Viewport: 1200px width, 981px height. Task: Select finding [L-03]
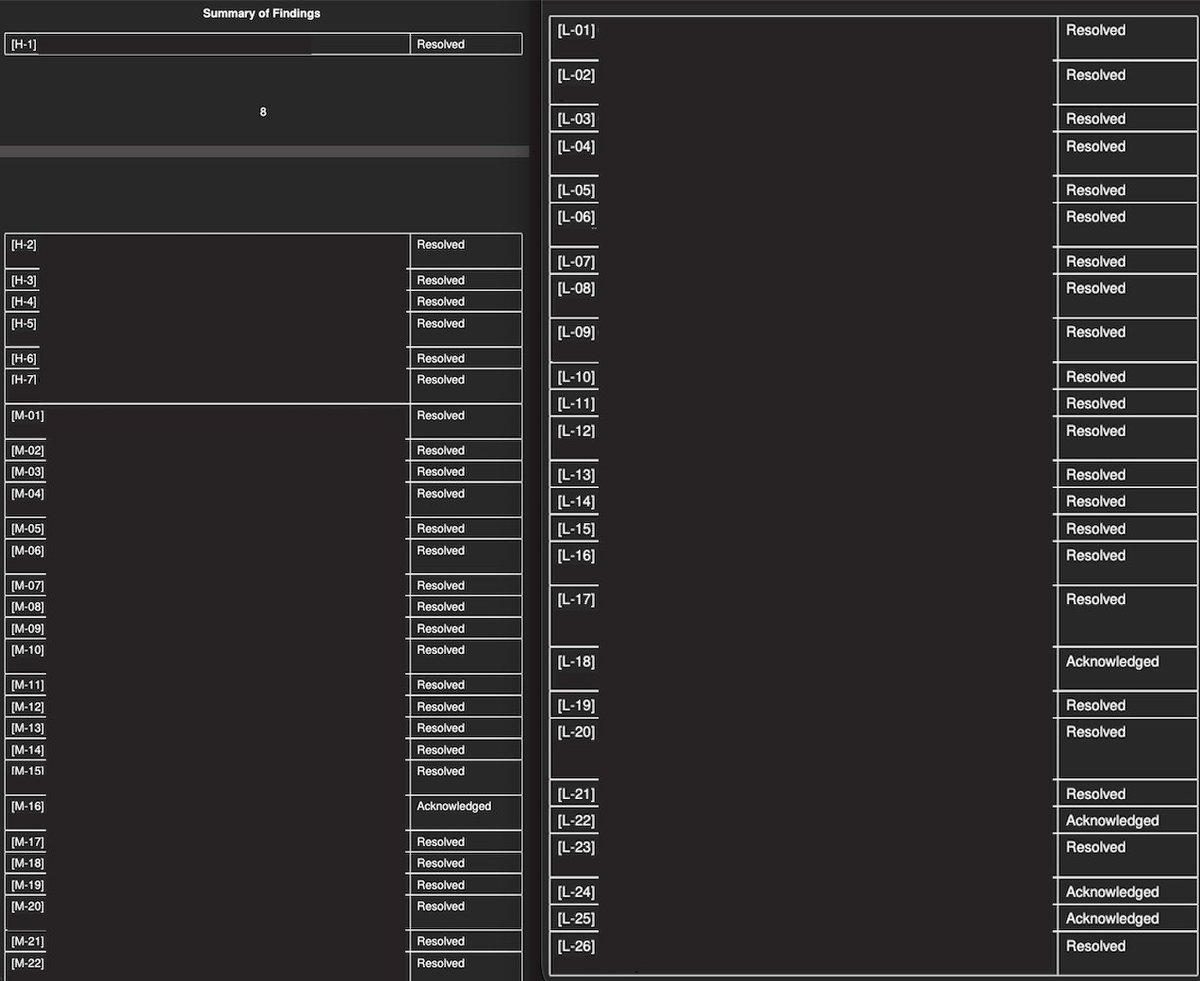576,119
